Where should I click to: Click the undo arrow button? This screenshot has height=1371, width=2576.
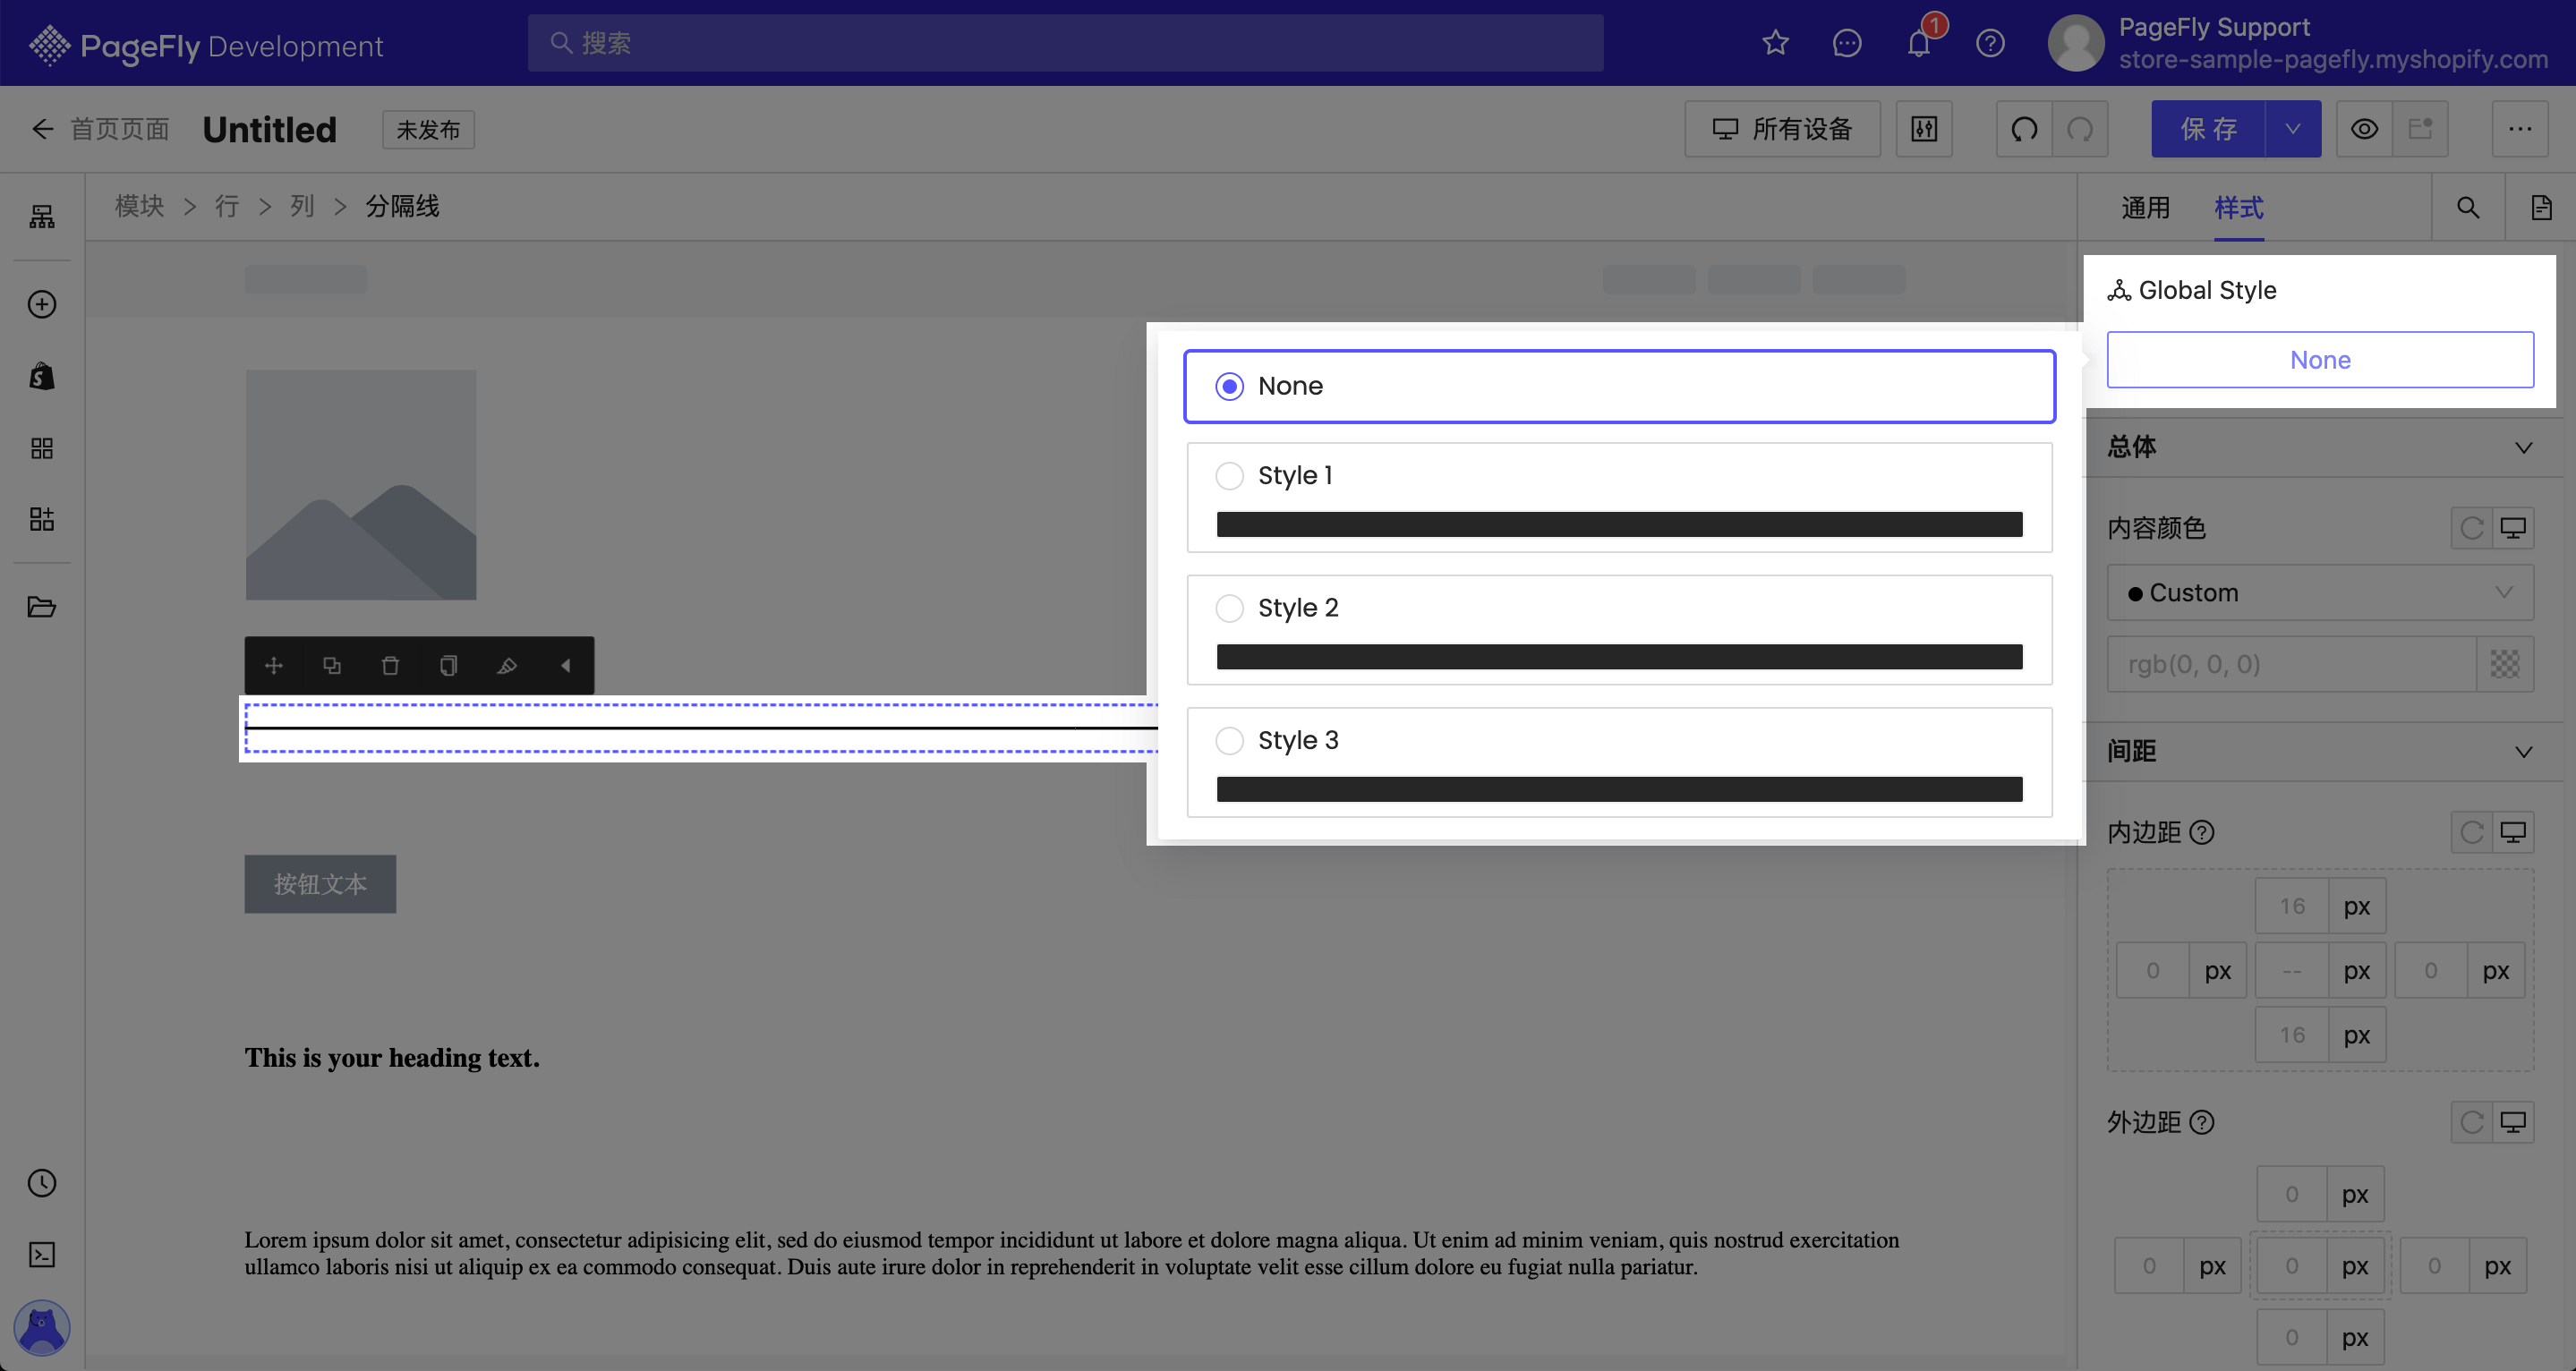(2024, 129)
